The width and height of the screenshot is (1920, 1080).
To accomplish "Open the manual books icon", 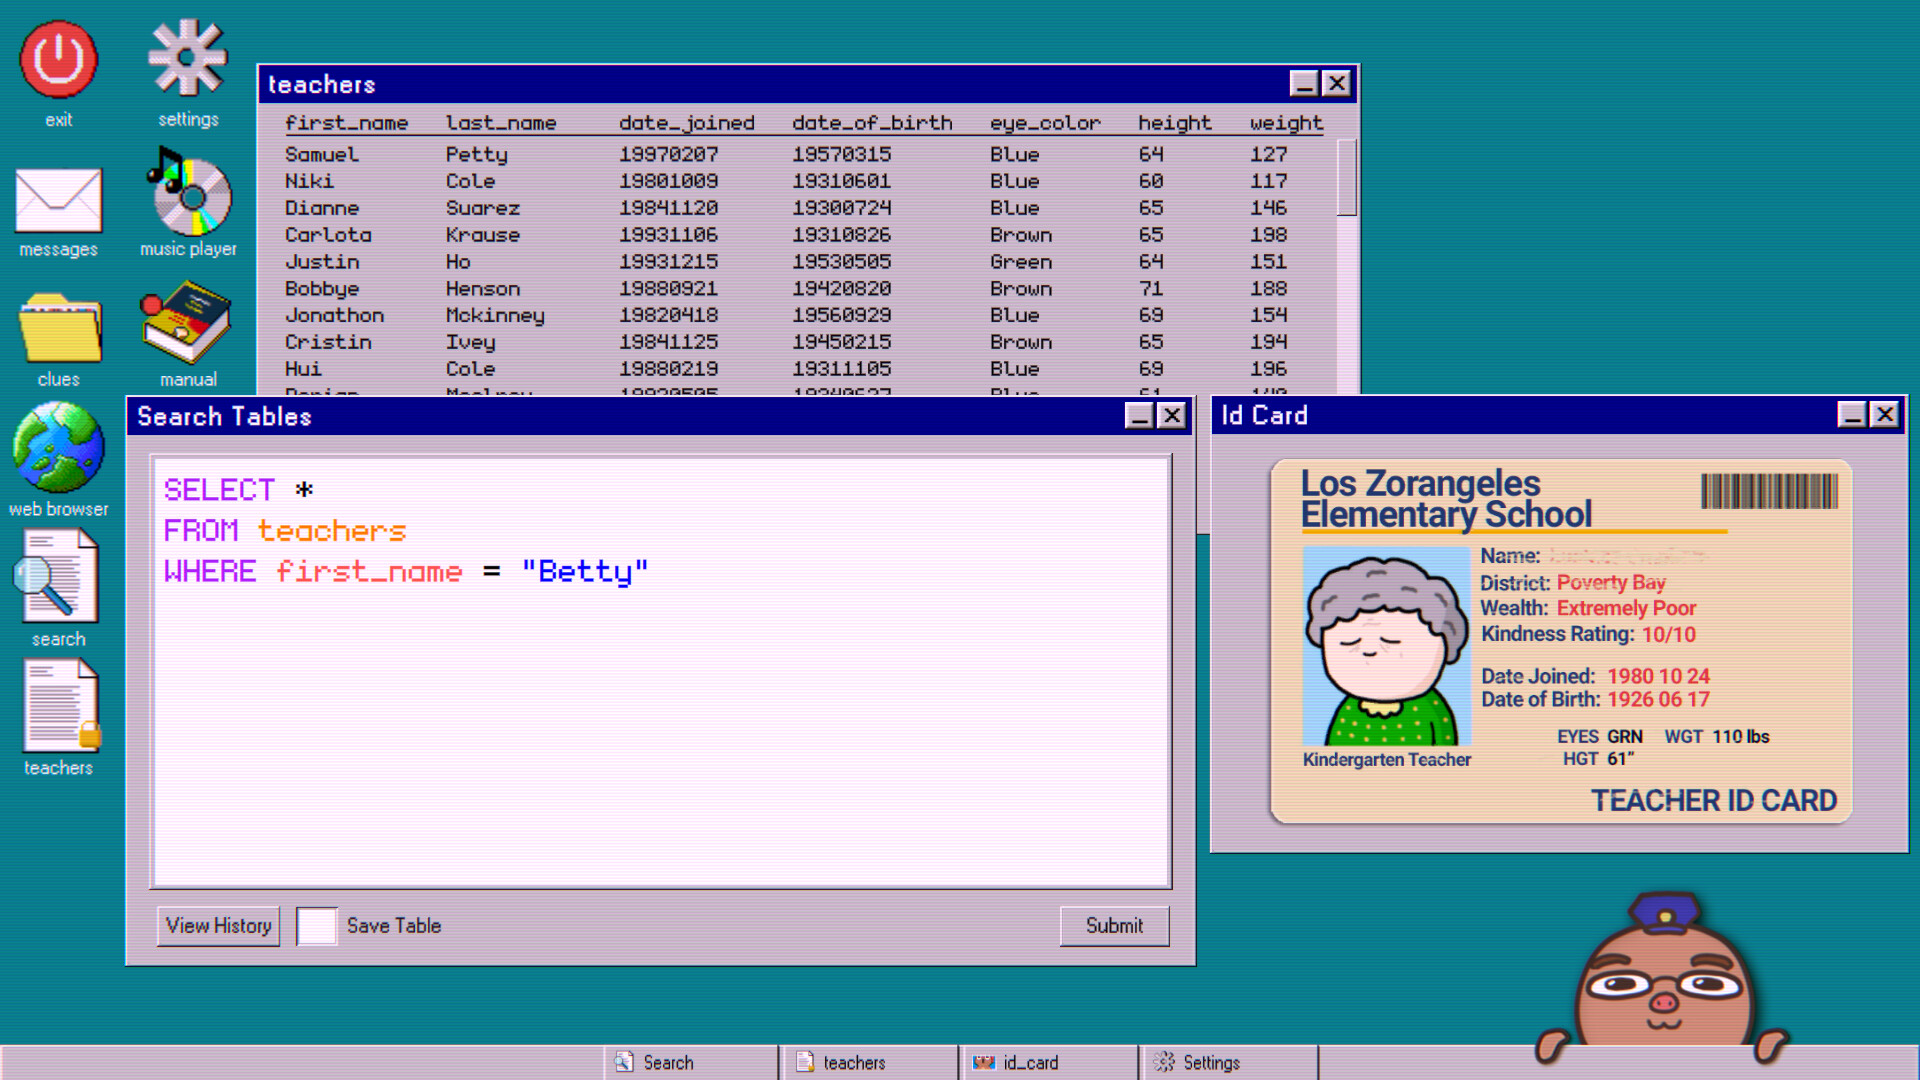I will 187,322.
